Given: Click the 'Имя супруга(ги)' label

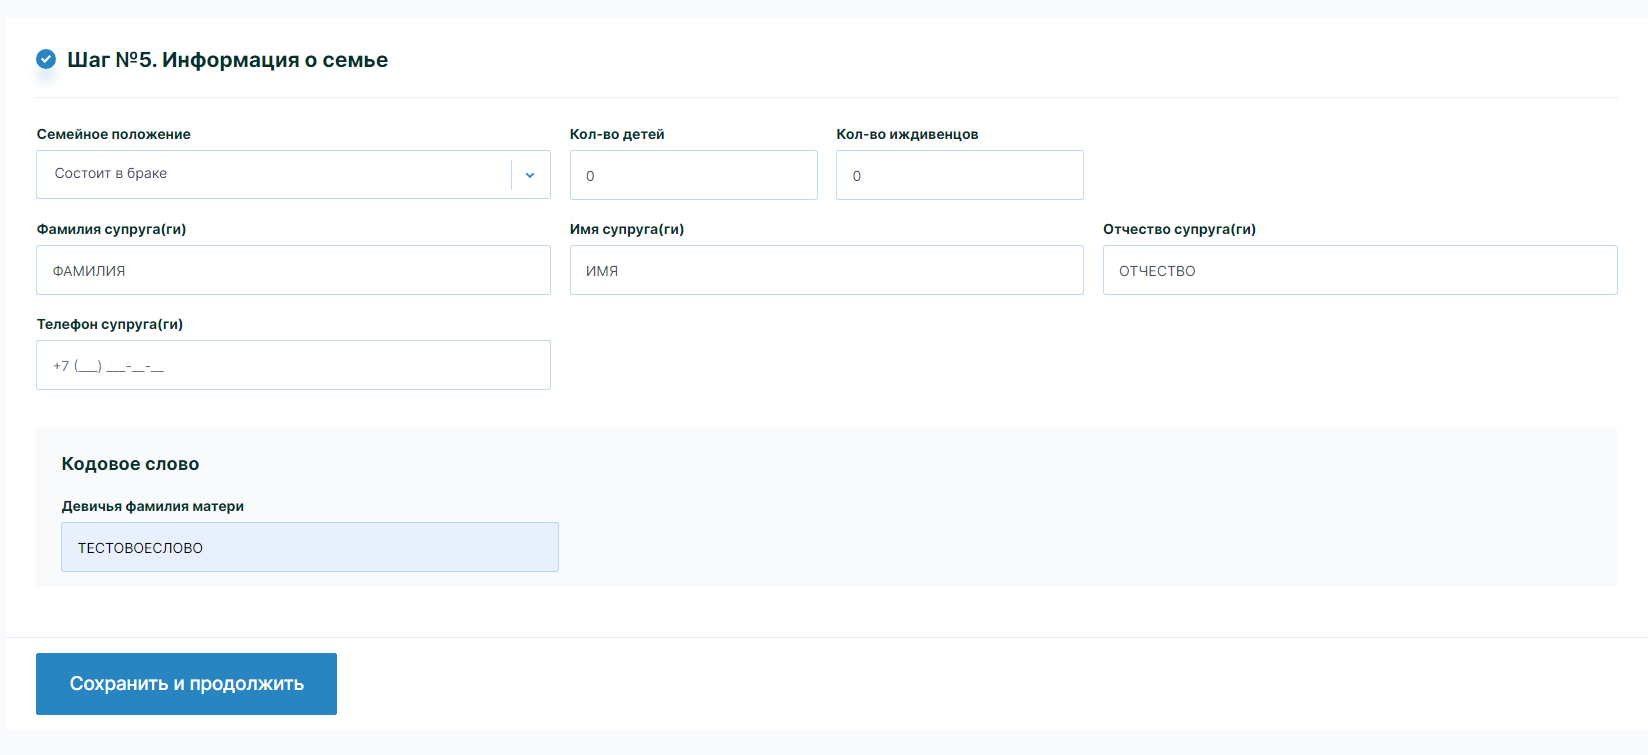Looking at the screenshot, I should point(627,229).
